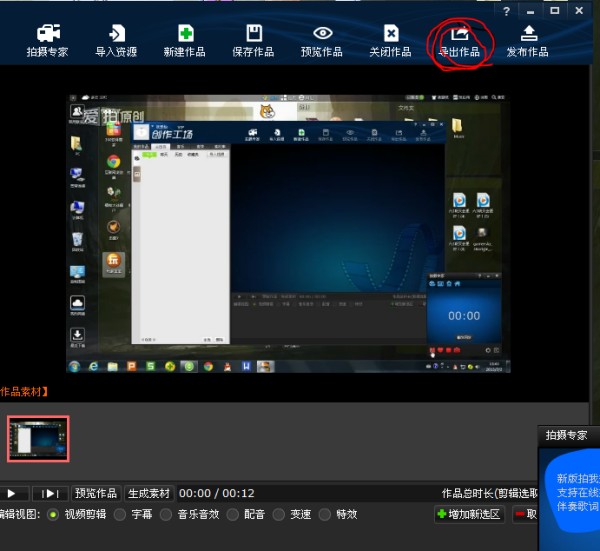Select the clip thumbnail in materials
The width and height of the screenshot is (600, 551).
(x=38, y=439)
